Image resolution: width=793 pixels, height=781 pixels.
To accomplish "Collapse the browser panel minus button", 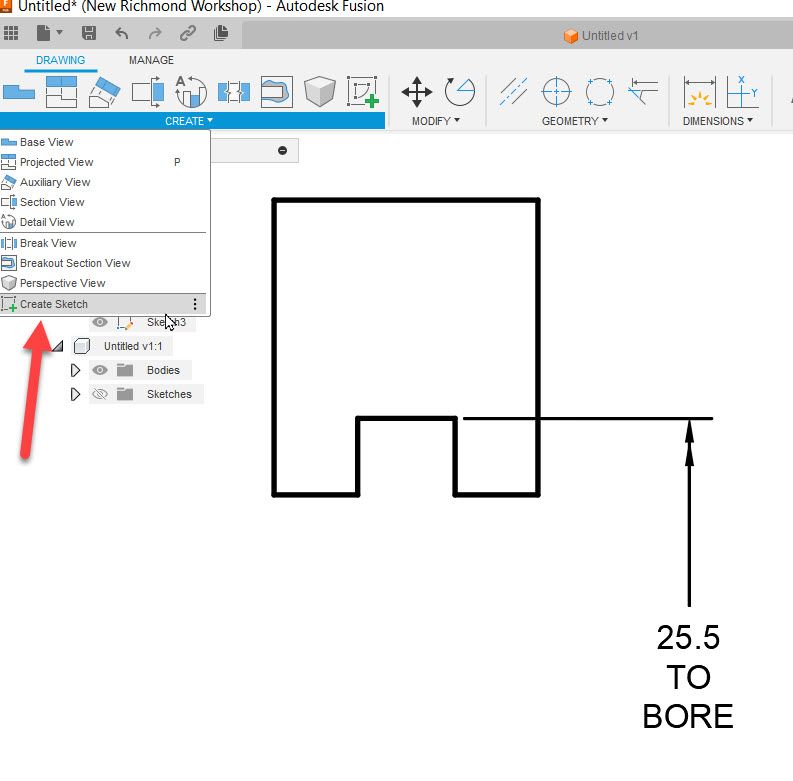I will (x=282, y=150).
